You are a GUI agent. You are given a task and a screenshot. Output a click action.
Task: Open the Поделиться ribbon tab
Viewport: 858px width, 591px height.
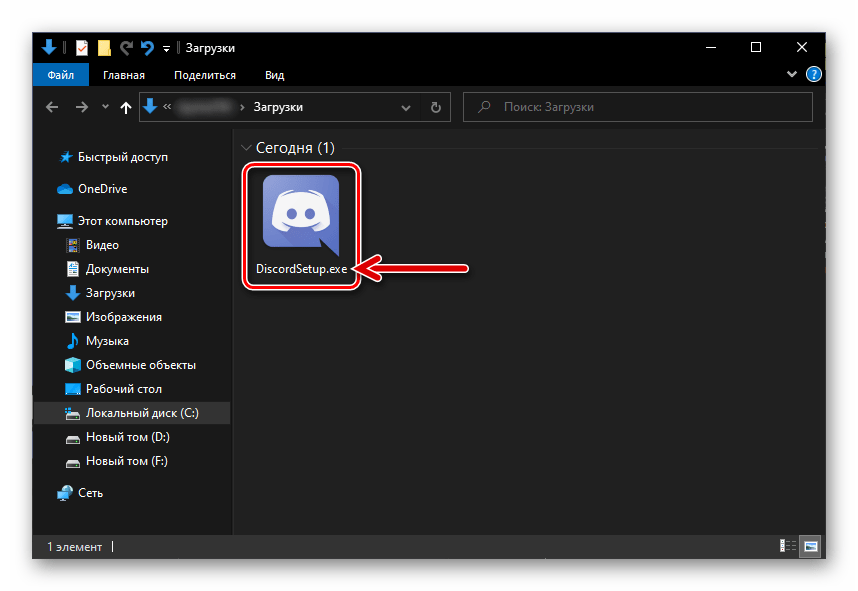204,75
